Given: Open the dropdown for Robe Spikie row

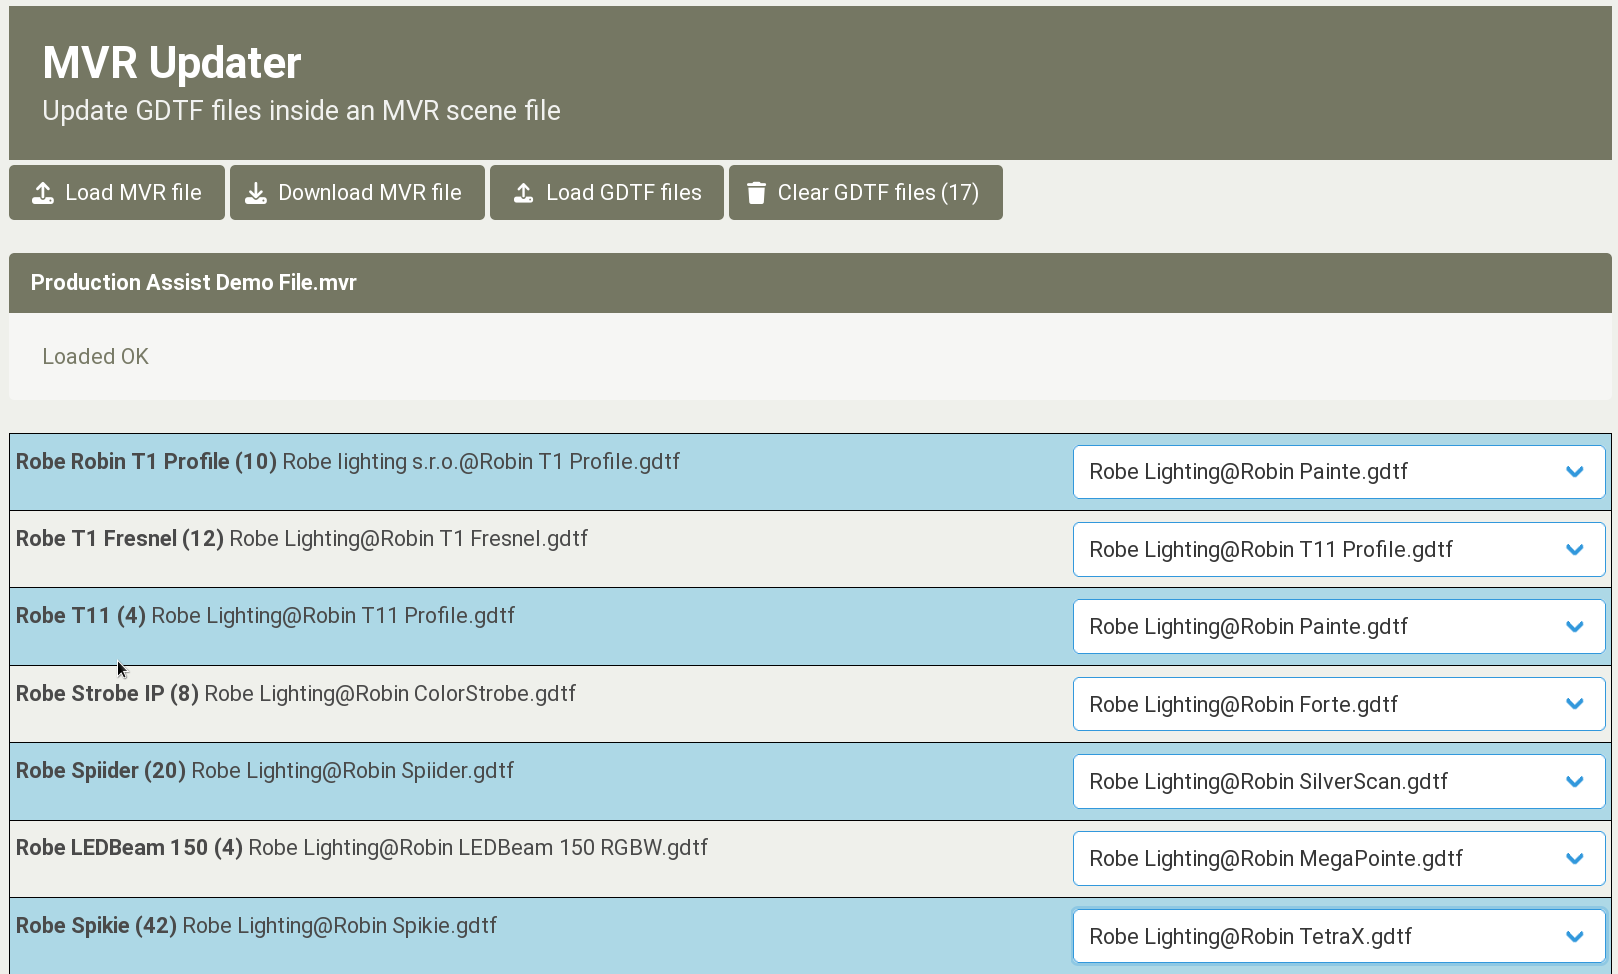Looking at the screenshot, I should point(1339,937).
